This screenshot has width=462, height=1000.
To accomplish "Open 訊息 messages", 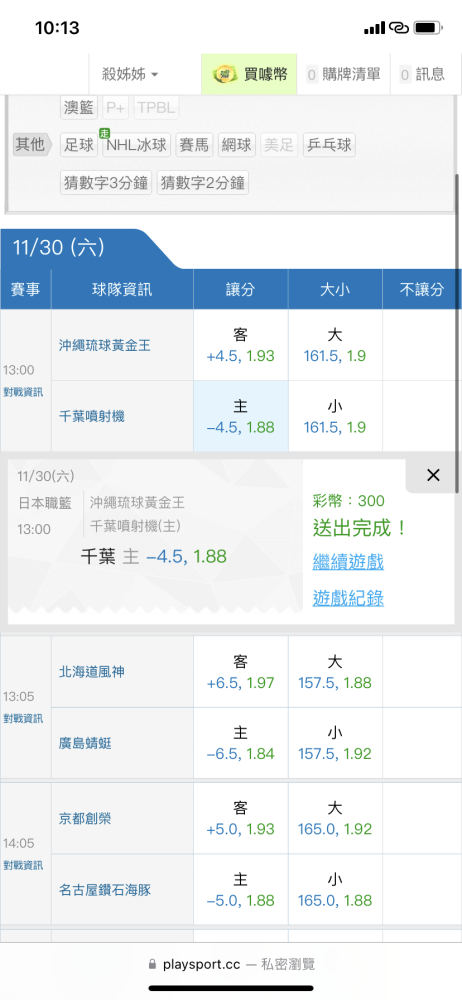I will (422, 74).
